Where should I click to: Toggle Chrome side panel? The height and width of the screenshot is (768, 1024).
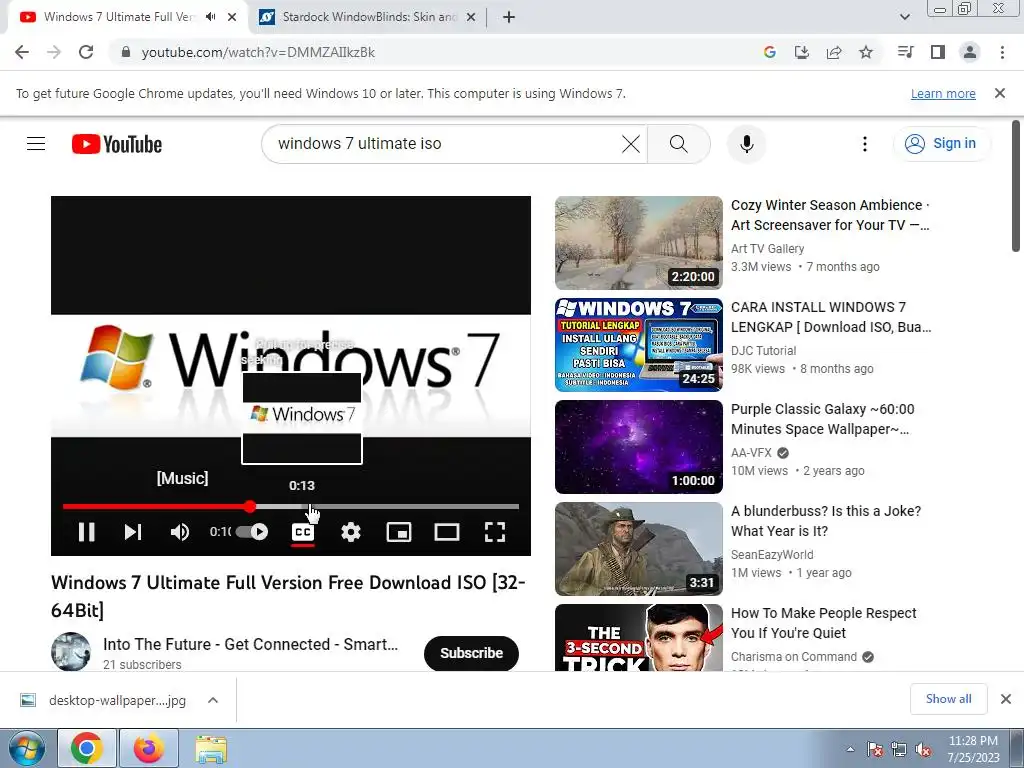[938, 52]
